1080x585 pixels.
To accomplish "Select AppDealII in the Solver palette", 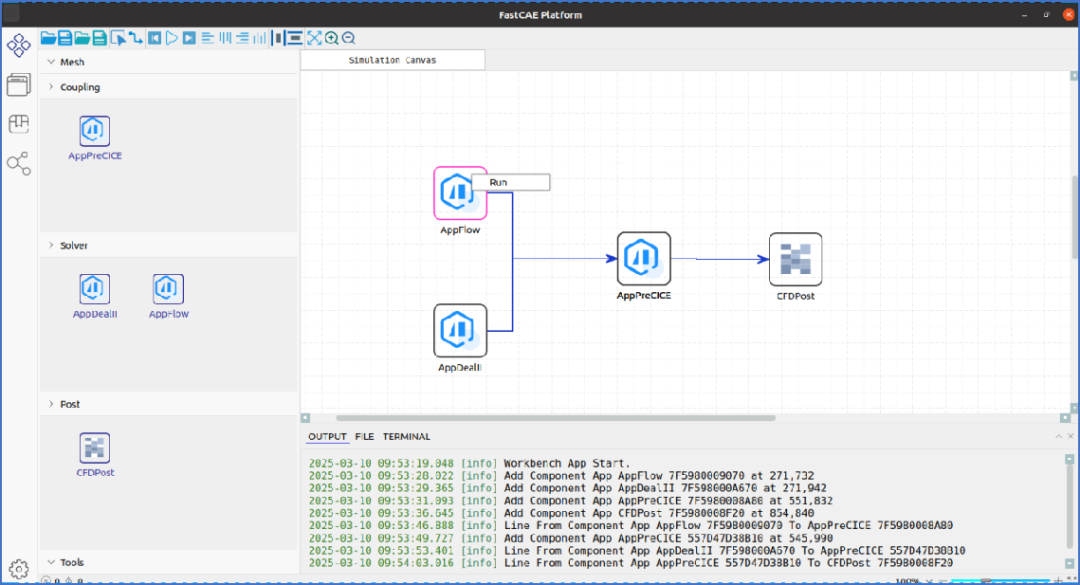I will (x=94, y=296).
